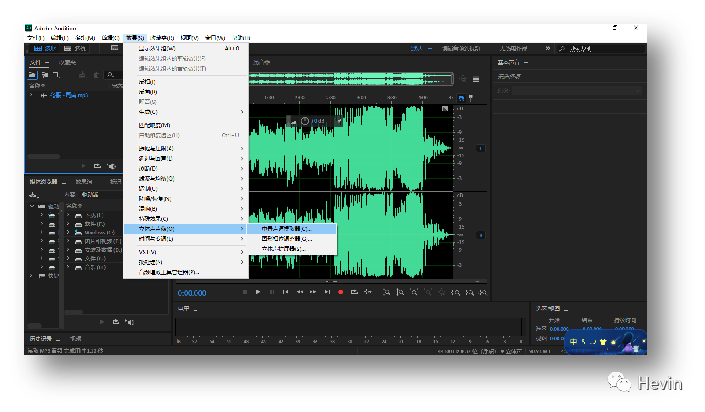705x412 pixels.
Task: Click Show Effects Rack menu item with Alt+0
Action: click(x=186, y=48)
